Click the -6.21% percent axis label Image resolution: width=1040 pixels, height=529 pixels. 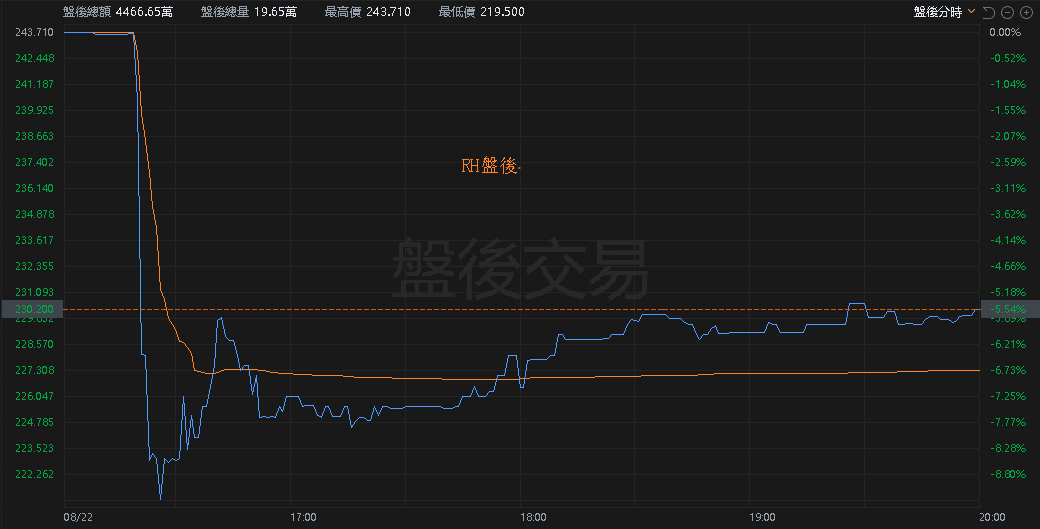[1008, 345]
